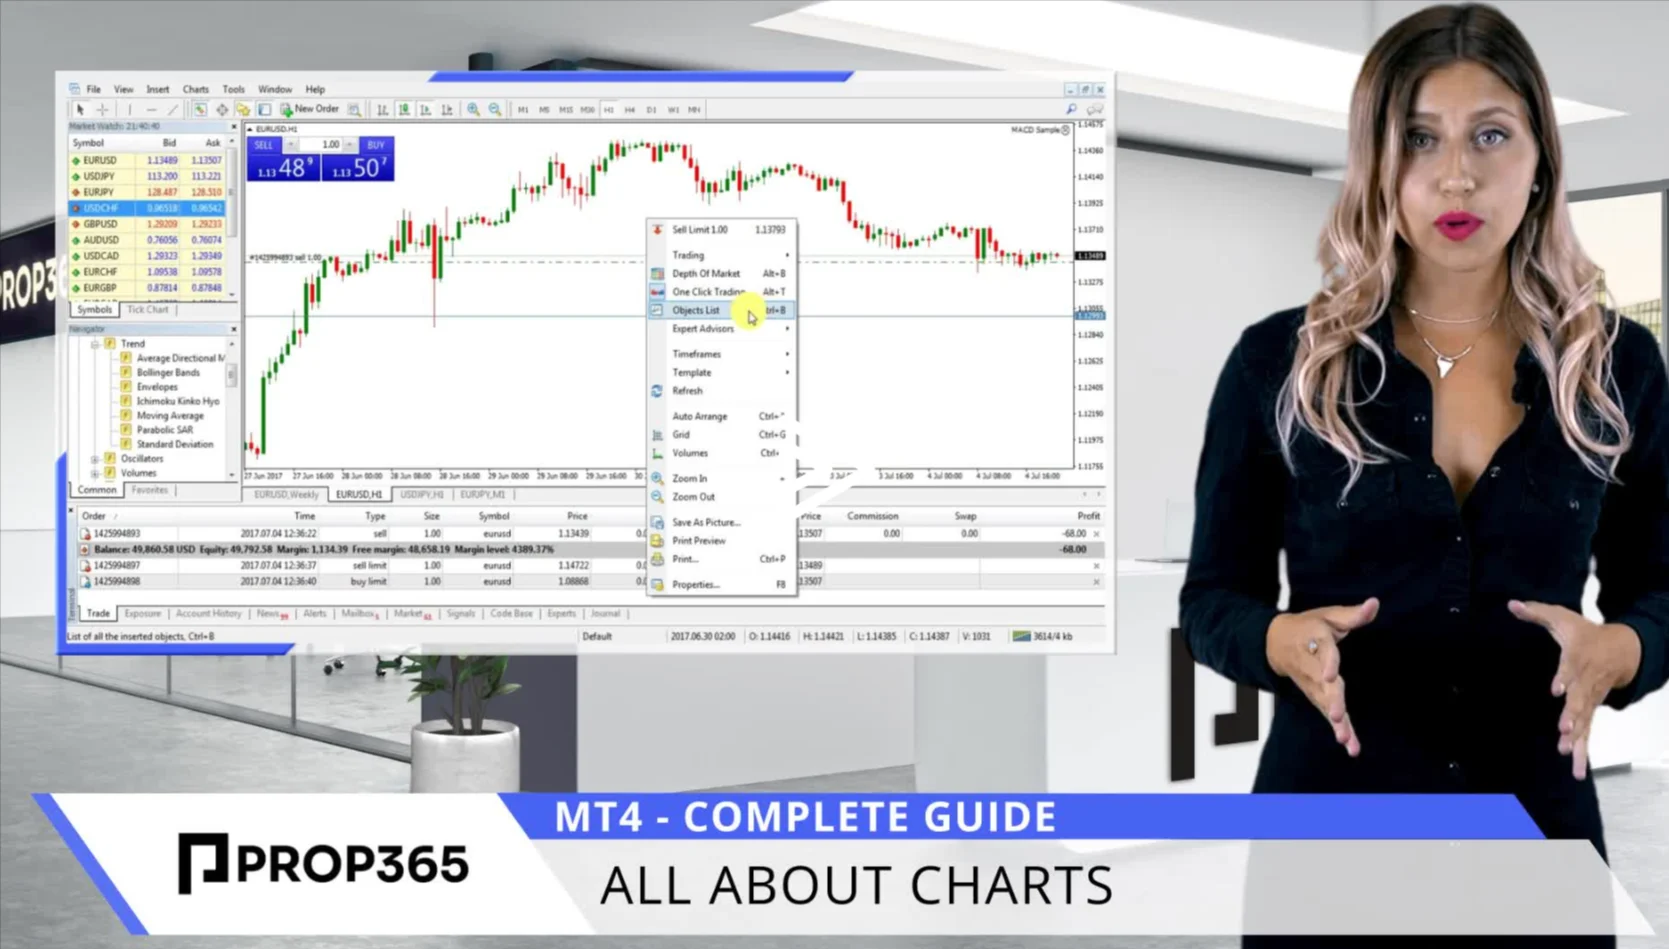Click the New Order toolbar button

[310, 109]
